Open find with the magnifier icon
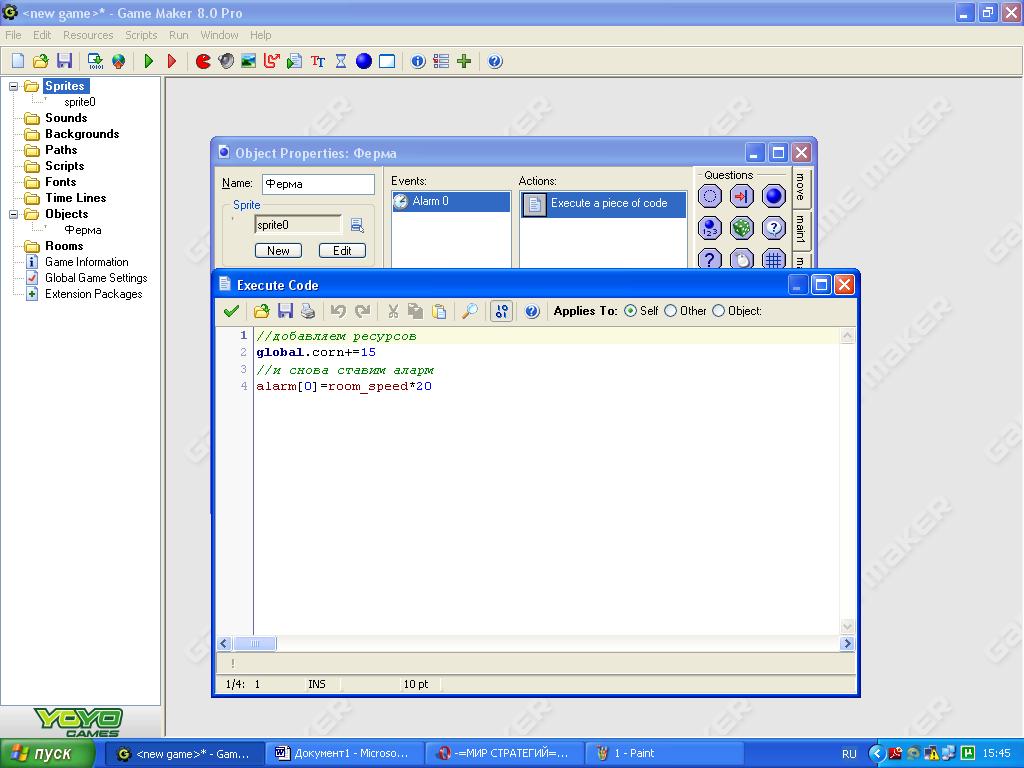Image resolution: width=1024 pixels, height=768 pixels. point(470,312)
